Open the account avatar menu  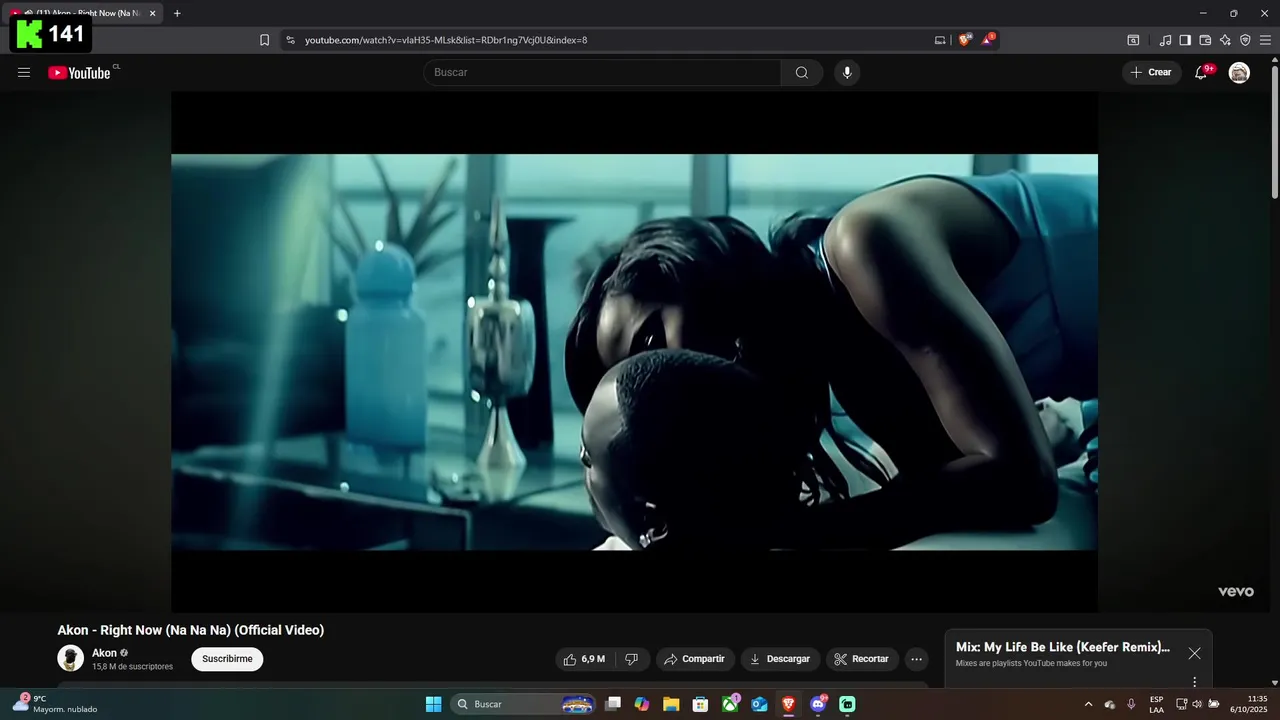tap(1239, 72)
